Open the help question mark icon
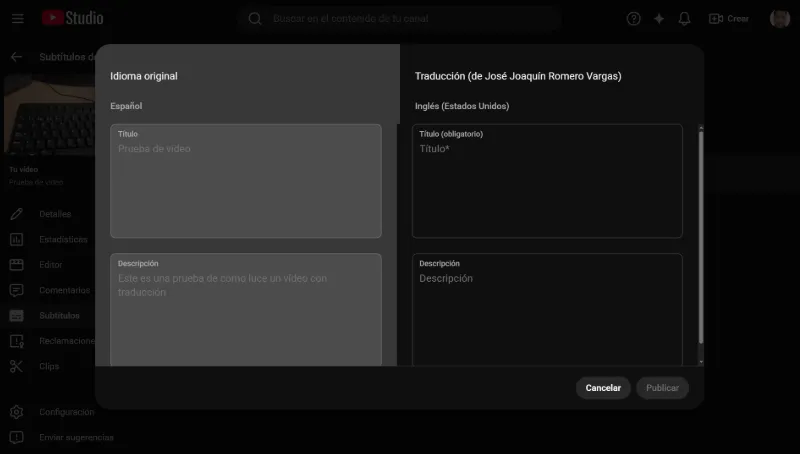This screenshot has width=800, height=454. pos(633,19)
